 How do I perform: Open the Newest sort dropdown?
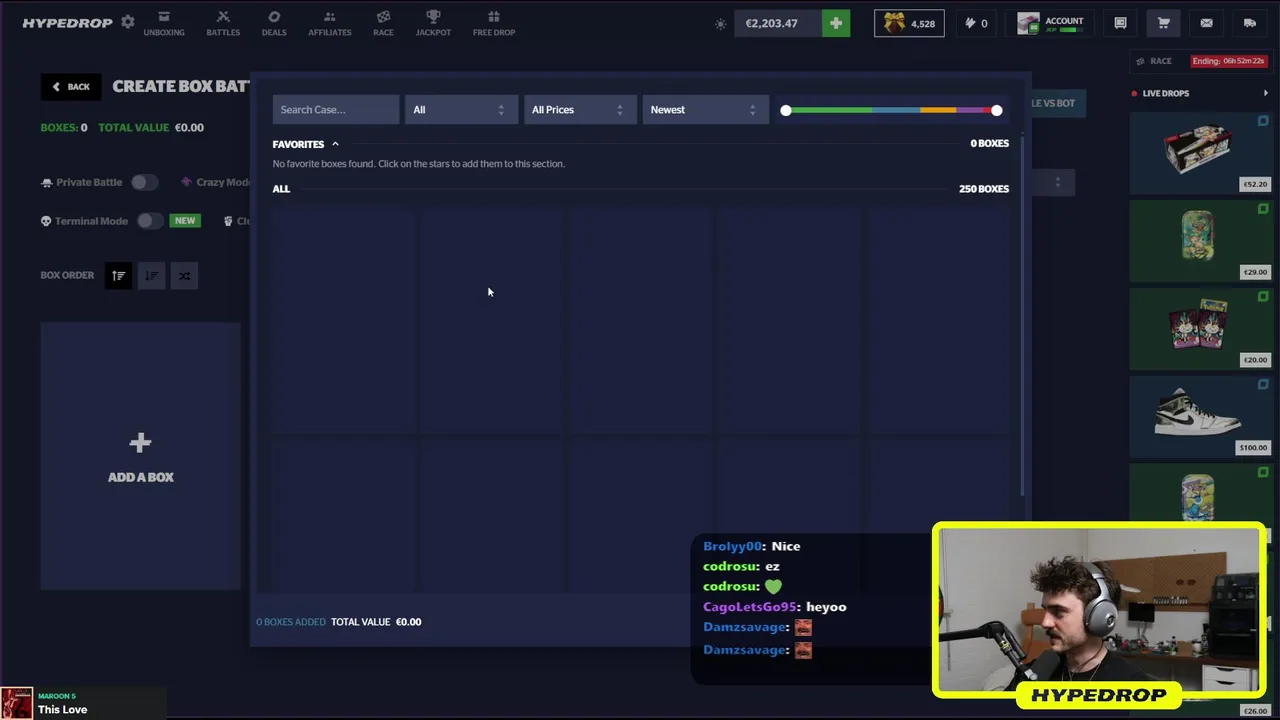coord(705,110)
